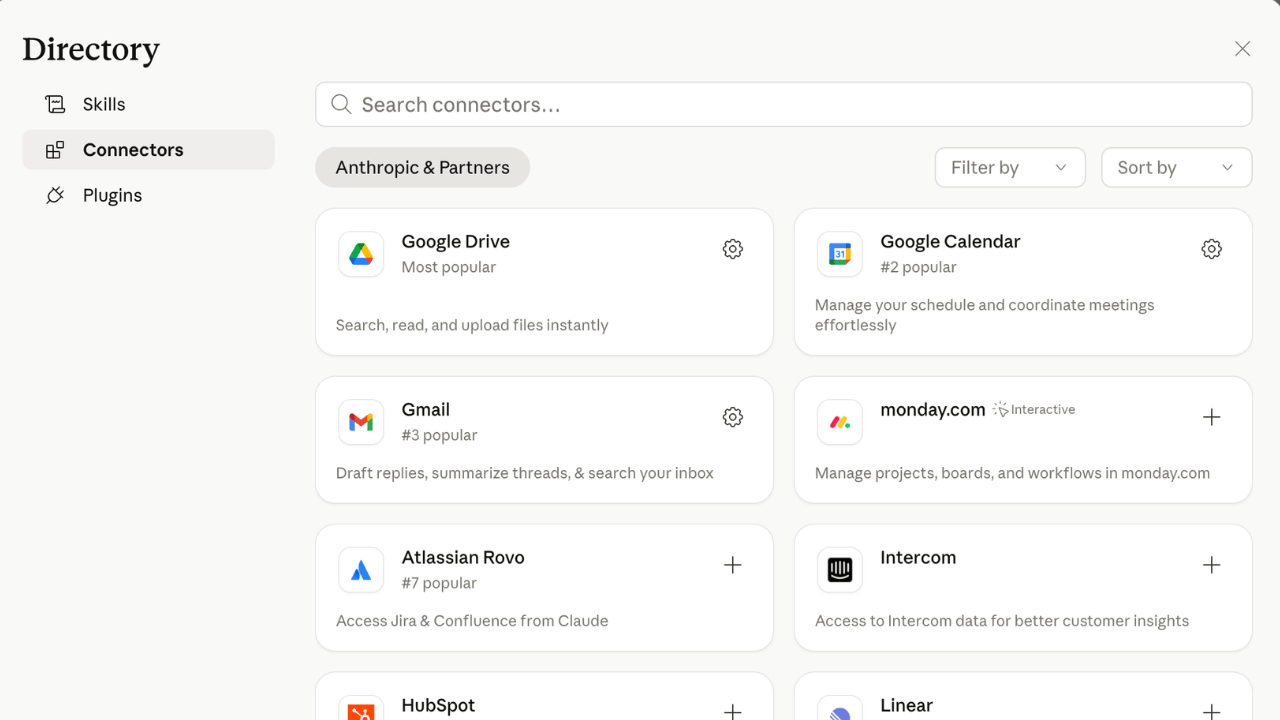Open the HubSpot connector title
The height and width of the screenshot is (720, 1280).
pos(438,705)
